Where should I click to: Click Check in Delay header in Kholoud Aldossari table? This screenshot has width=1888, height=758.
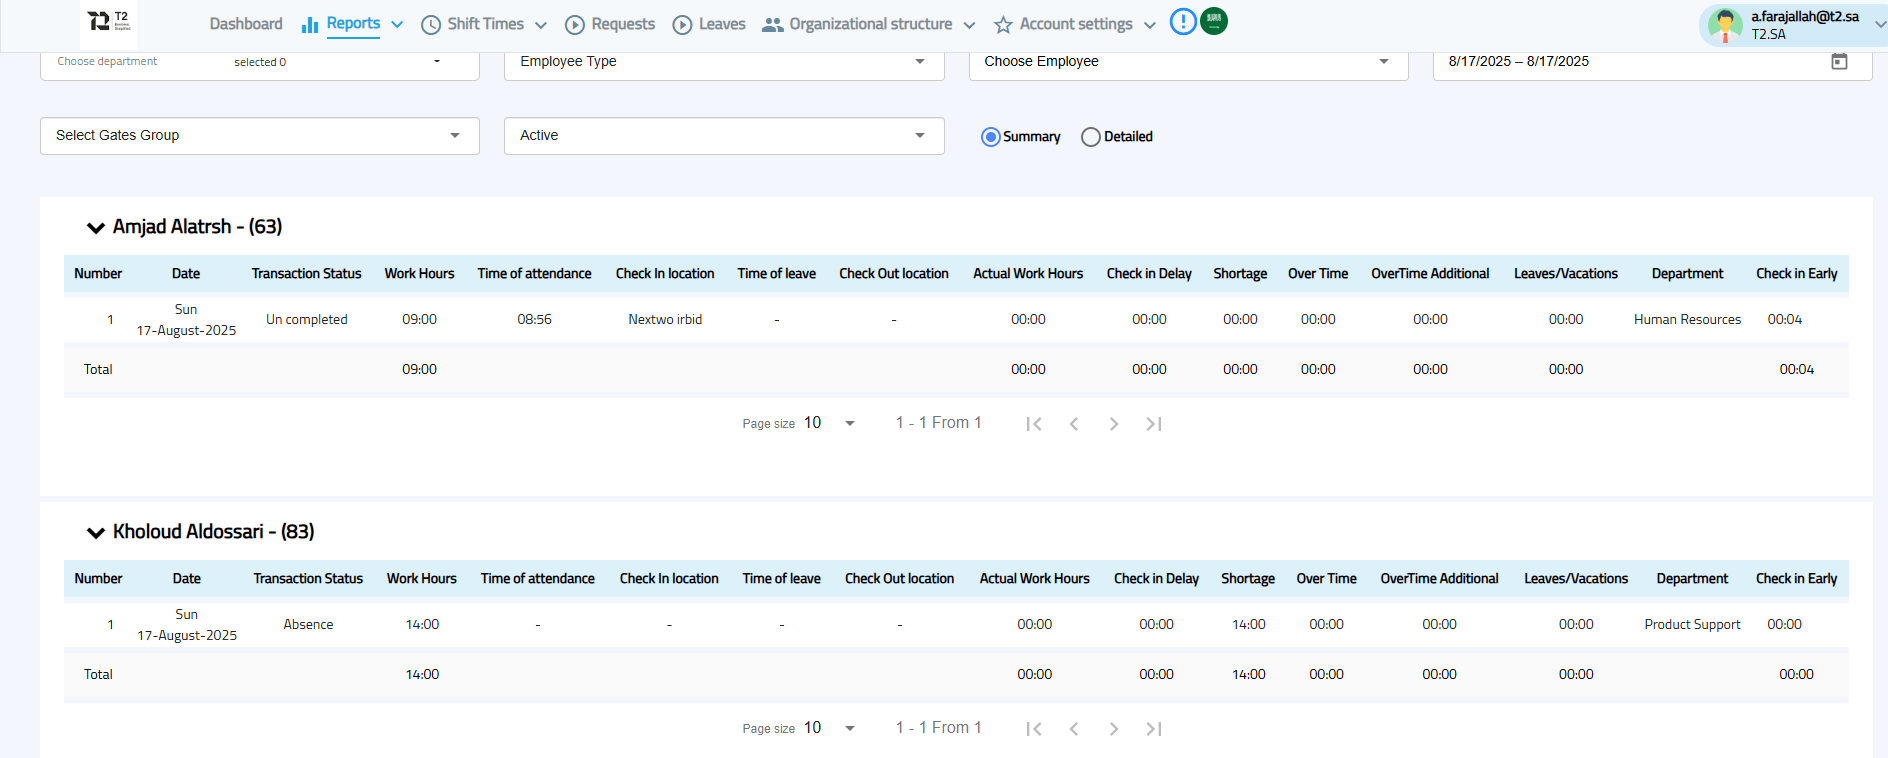1156,579
